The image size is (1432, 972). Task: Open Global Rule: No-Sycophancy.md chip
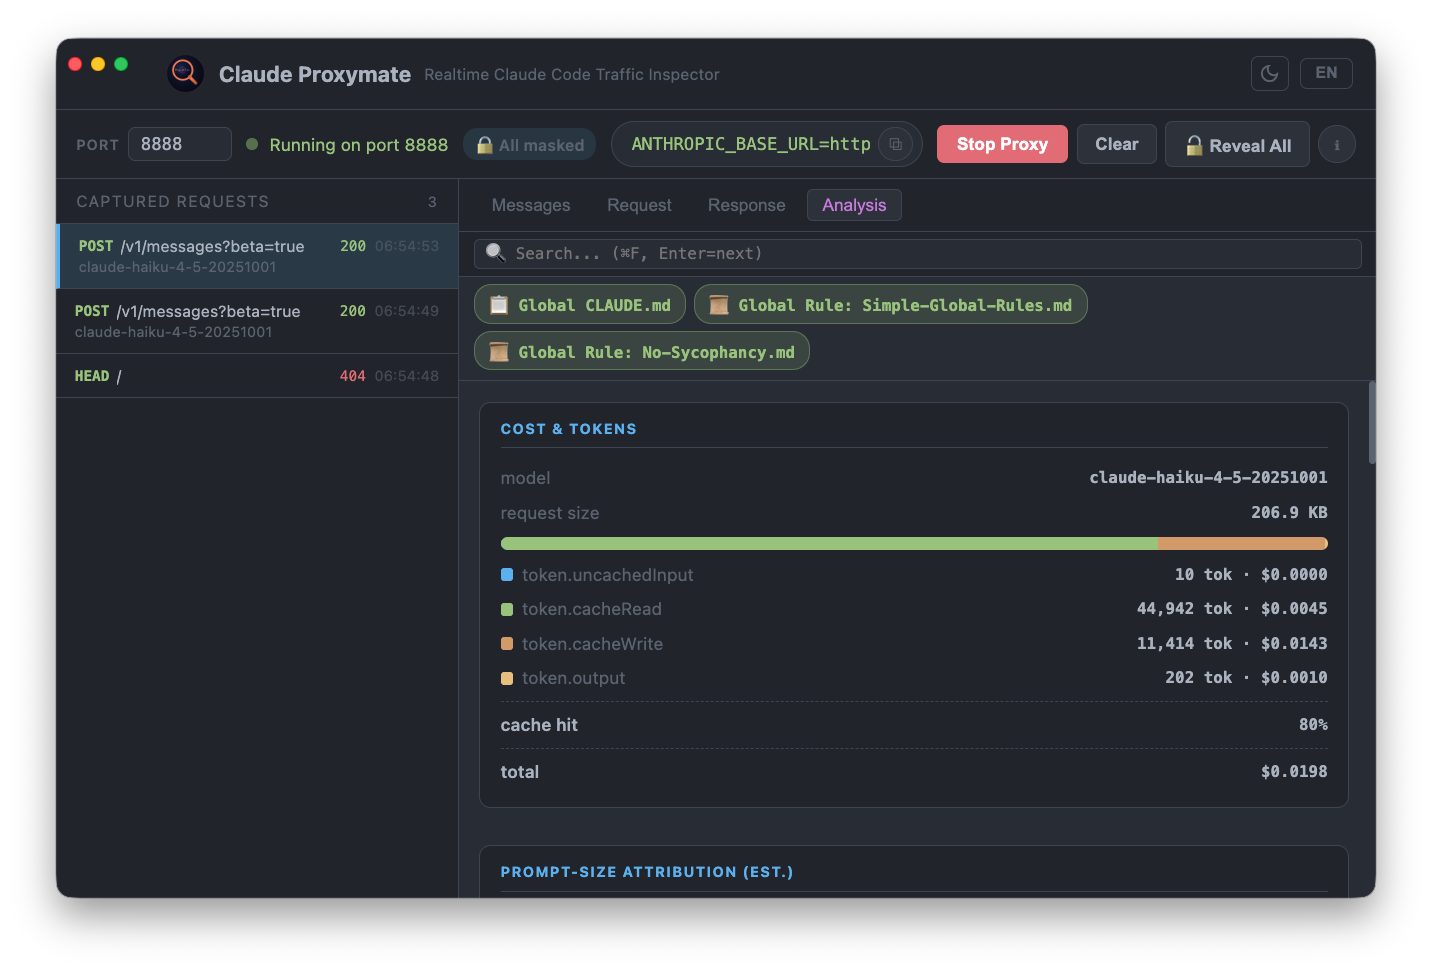[x=642, y=352]
